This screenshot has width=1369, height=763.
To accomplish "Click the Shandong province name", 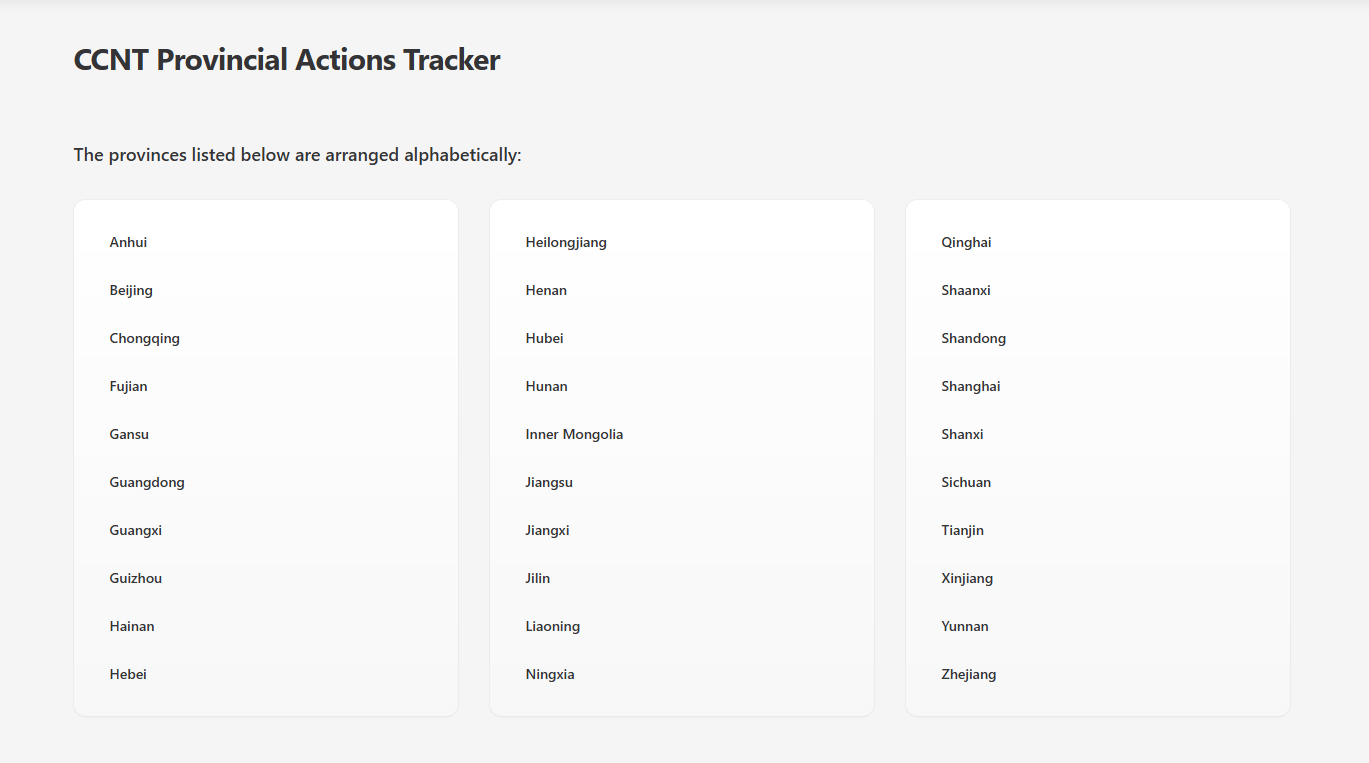I will (974, 338).
